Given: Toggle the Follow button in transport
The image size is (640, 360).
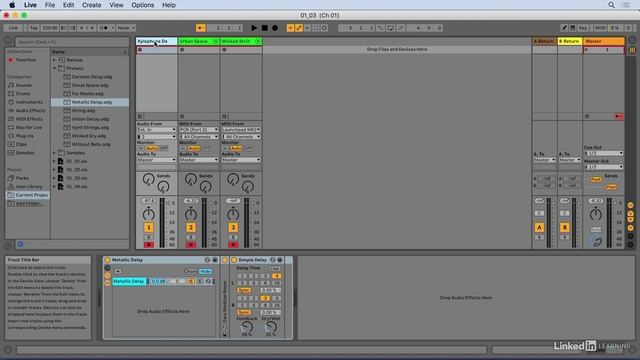Looking at the screenshot, I should (200, 28).
